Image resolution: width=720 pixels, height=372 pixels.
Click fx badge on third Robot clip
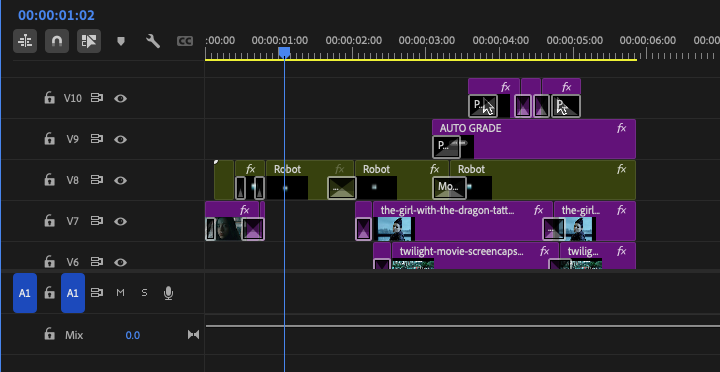click(621, 169)
